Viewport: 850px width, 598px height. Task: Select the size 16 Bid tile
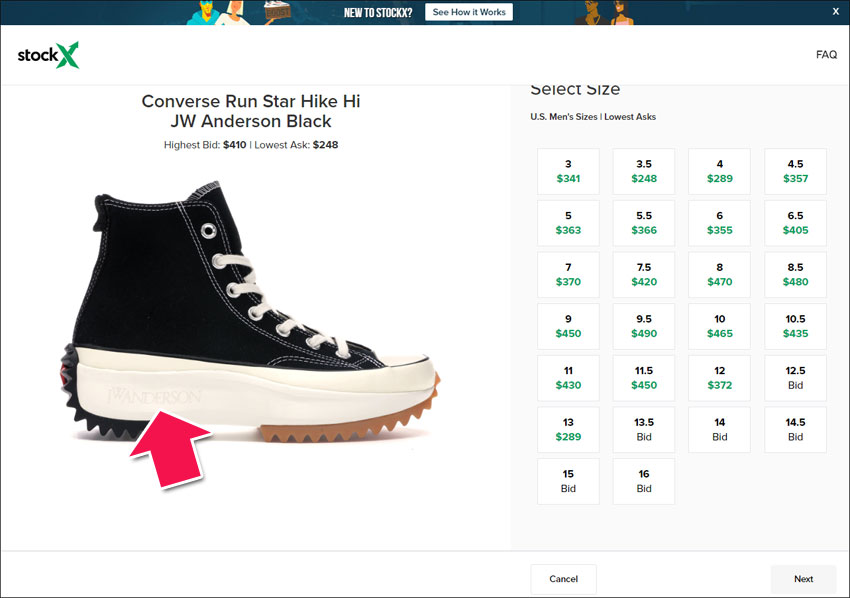[643, 481]
